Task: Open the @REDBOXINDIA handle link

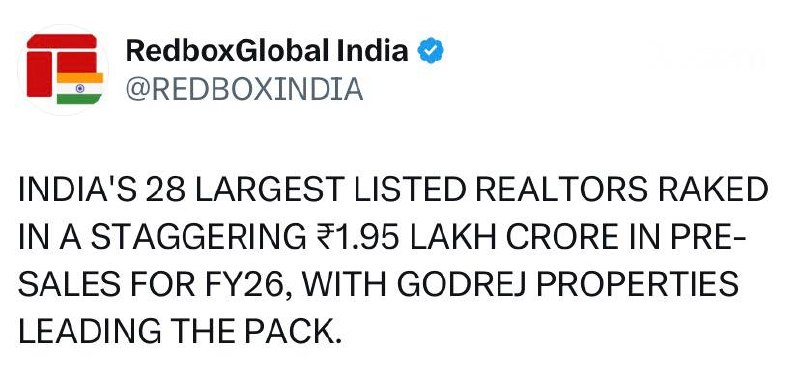Action: click(244, 90)
